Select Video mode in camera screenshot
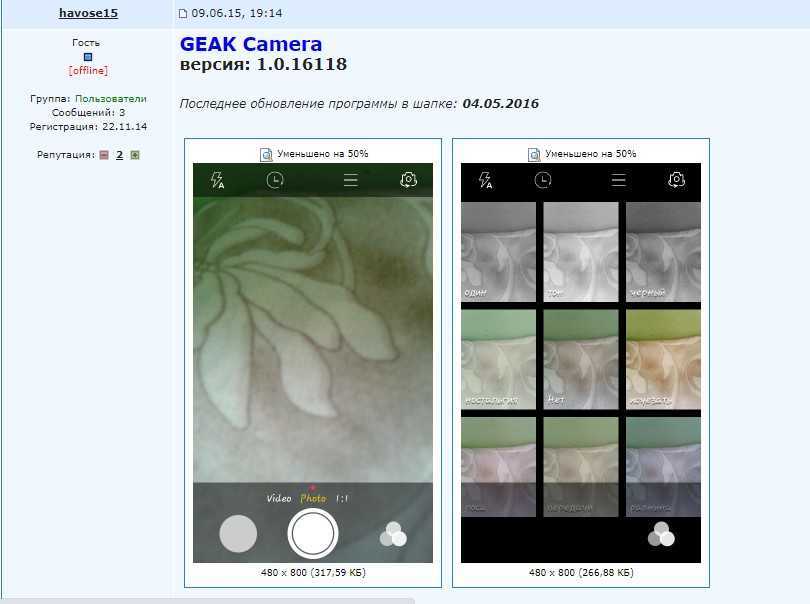This screenshot has width=810, height=604. coord(279,498)
